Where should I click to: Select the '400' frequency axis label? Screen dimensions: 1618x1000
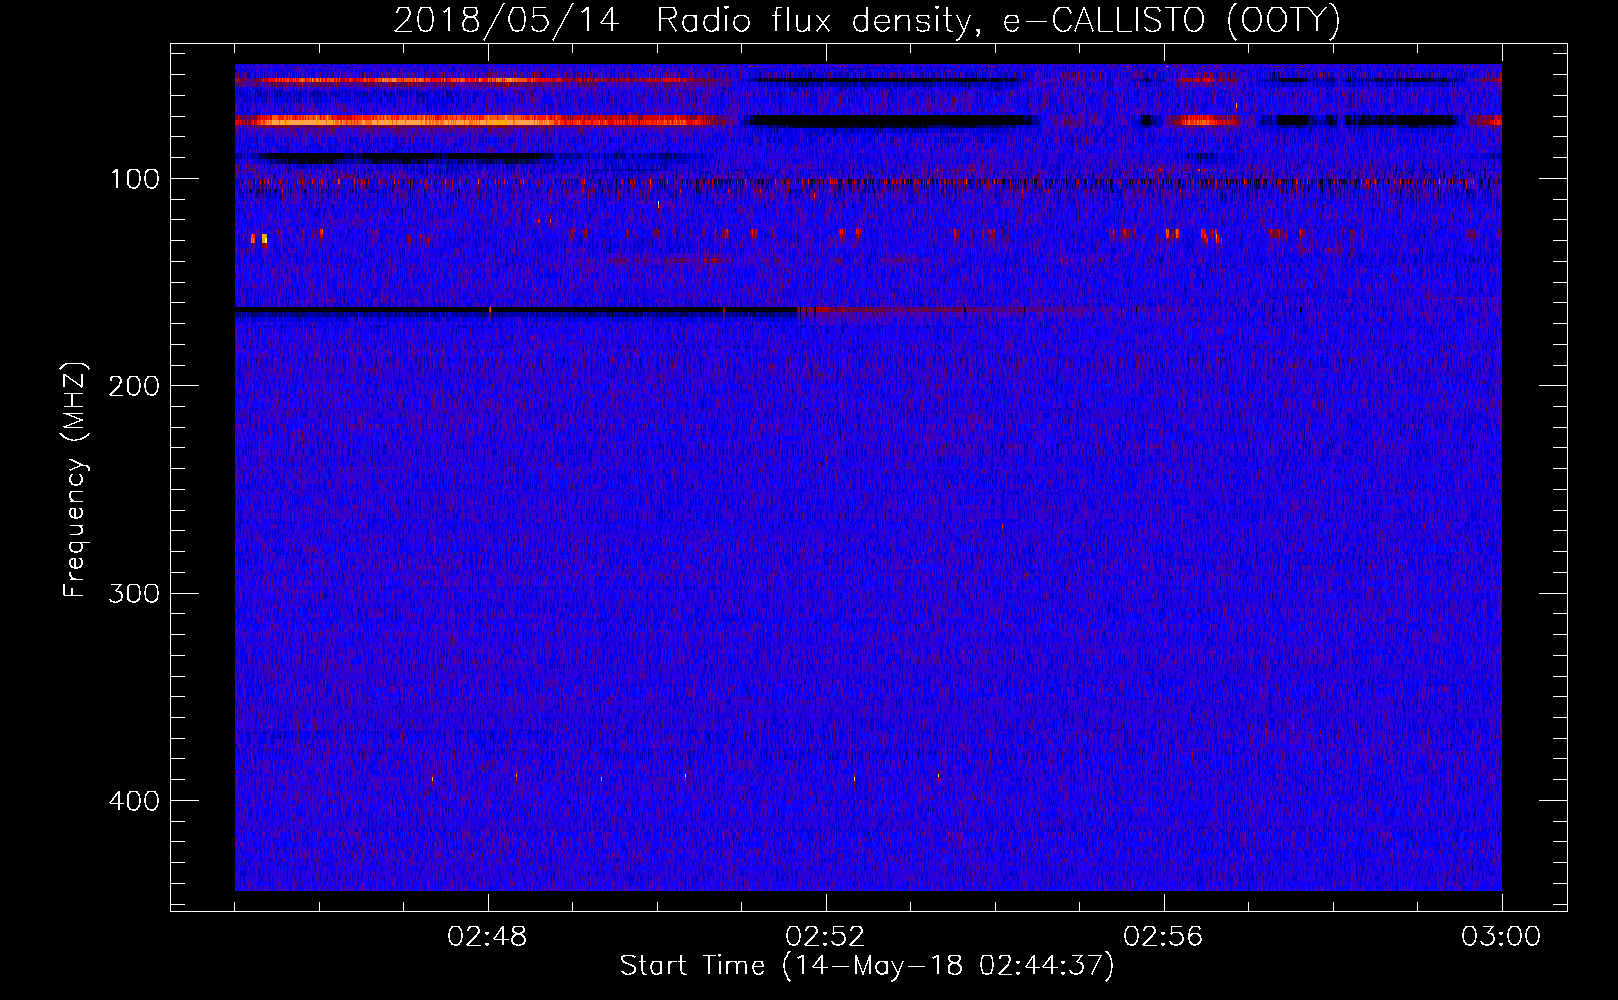[134, 801]
